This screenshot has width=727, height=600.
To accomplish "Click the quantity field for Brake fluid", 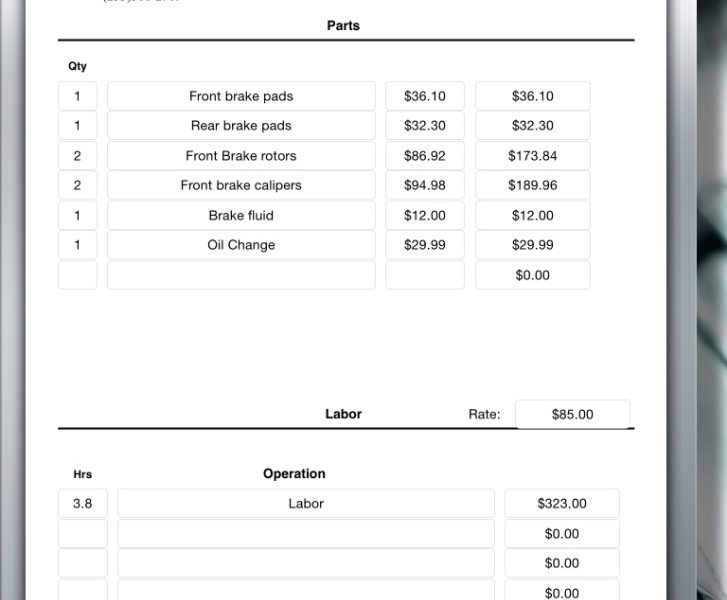I will pos(78,215).
